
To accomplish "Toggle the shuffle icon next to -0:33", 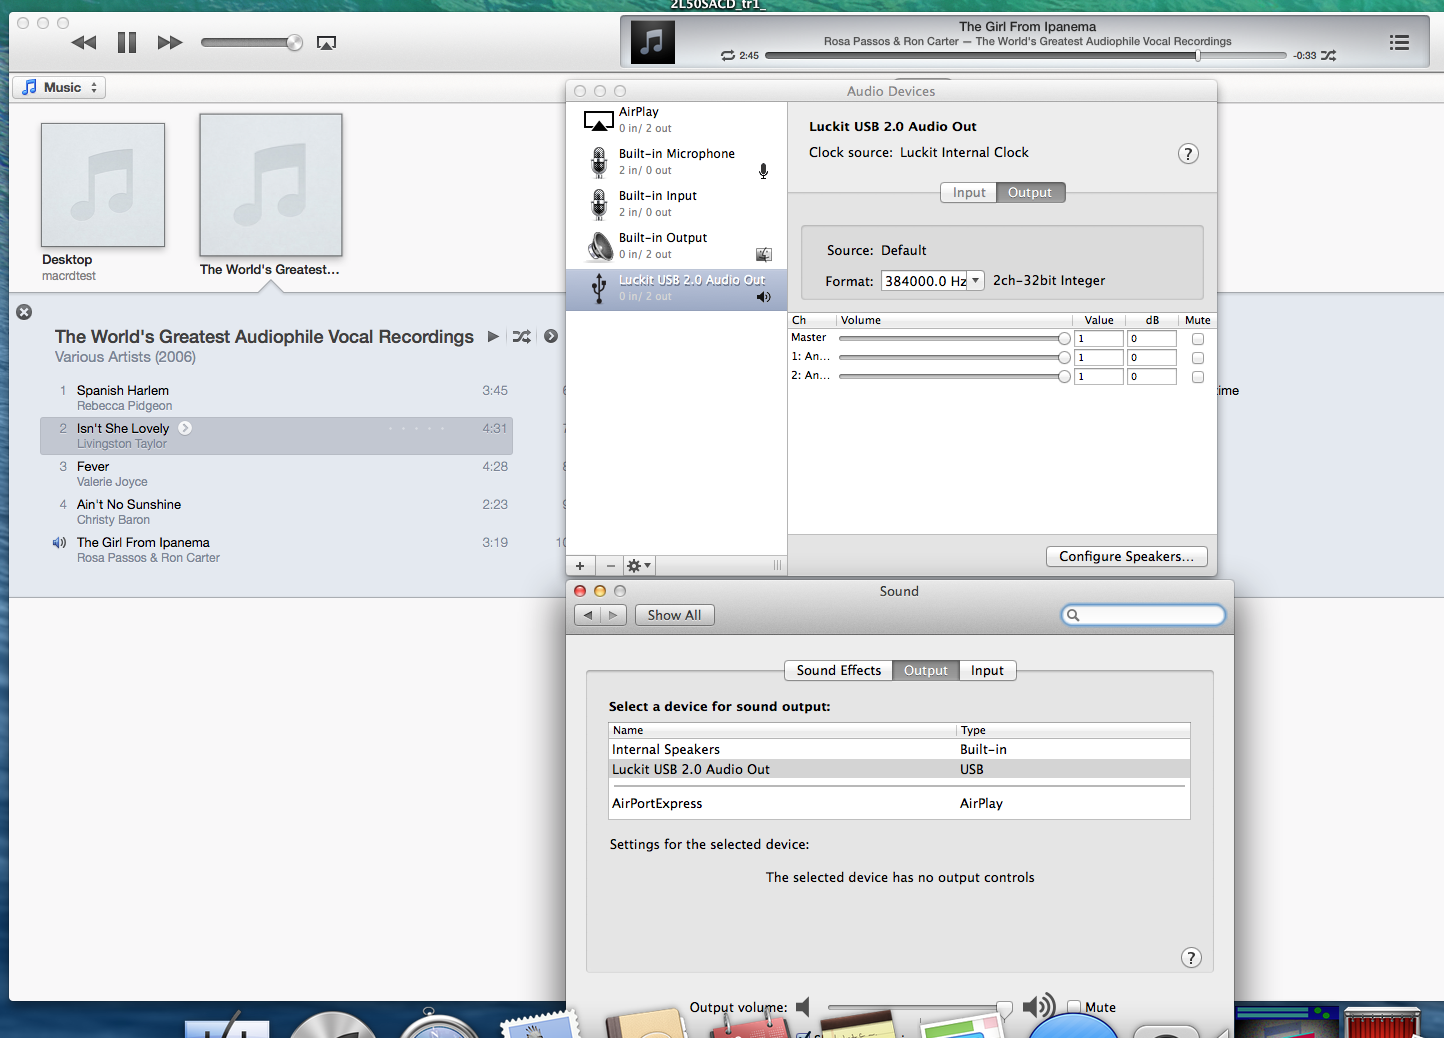I will point(1328,56).
